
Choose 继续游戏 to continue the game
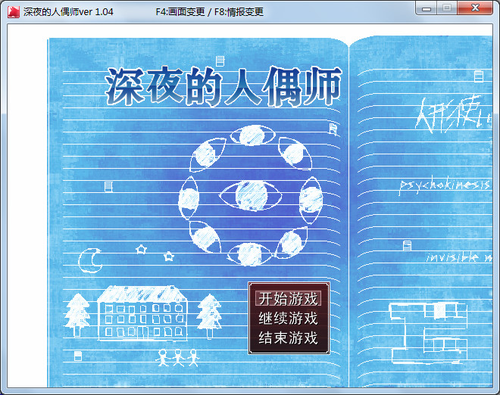pos(288,318)
